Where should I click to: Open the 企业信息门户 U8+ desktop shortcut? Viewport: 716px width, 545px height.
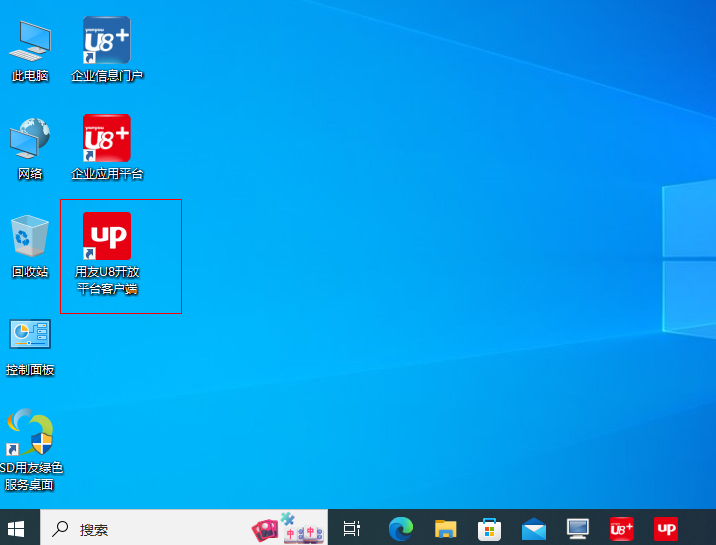107,41
